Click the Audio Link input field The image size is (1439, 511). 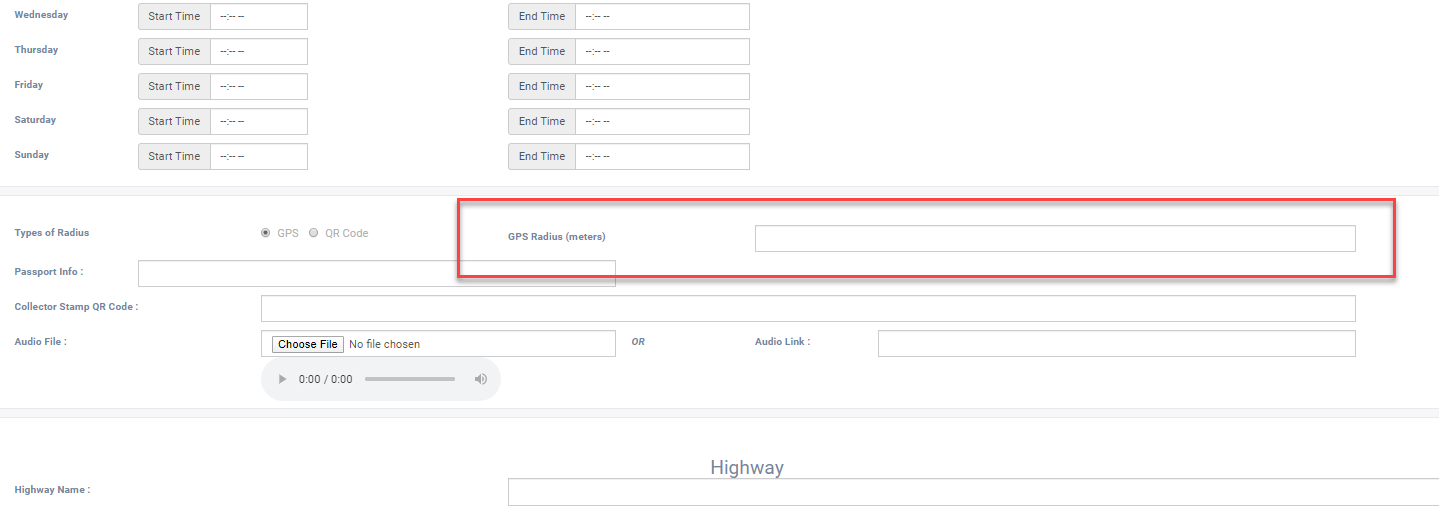[1116, 343]
